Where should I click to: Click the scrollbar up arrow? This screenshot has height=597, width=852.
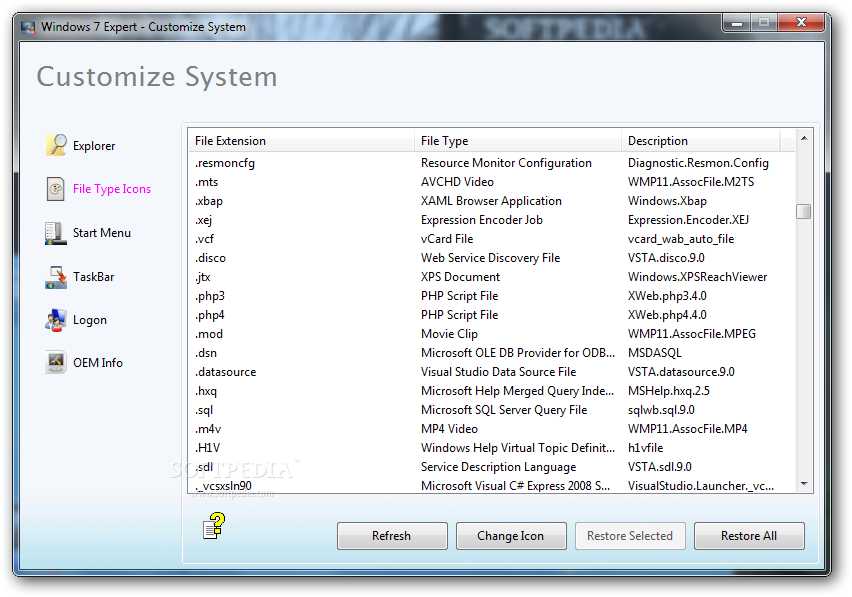(804, 139)
